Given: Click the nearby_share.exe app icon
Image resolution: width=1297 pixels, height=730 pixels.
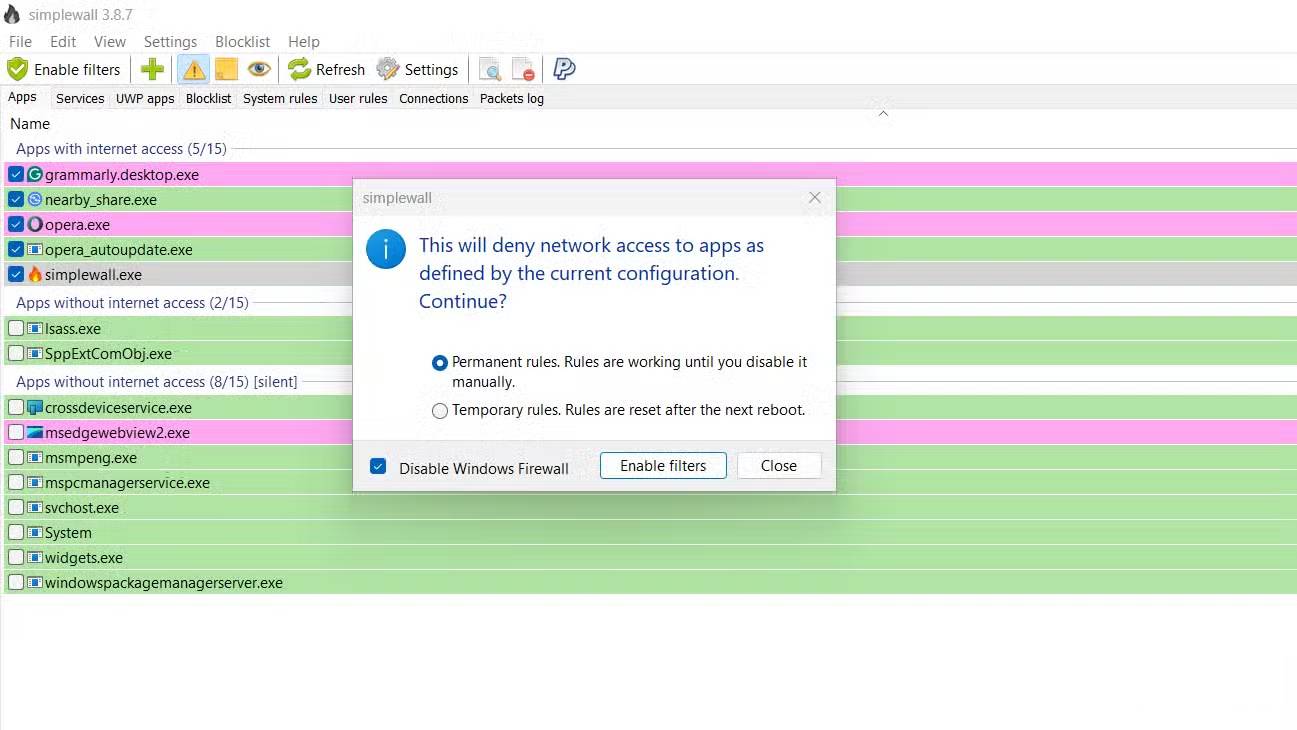Looking at the screenshot, I should pos(35,199).
